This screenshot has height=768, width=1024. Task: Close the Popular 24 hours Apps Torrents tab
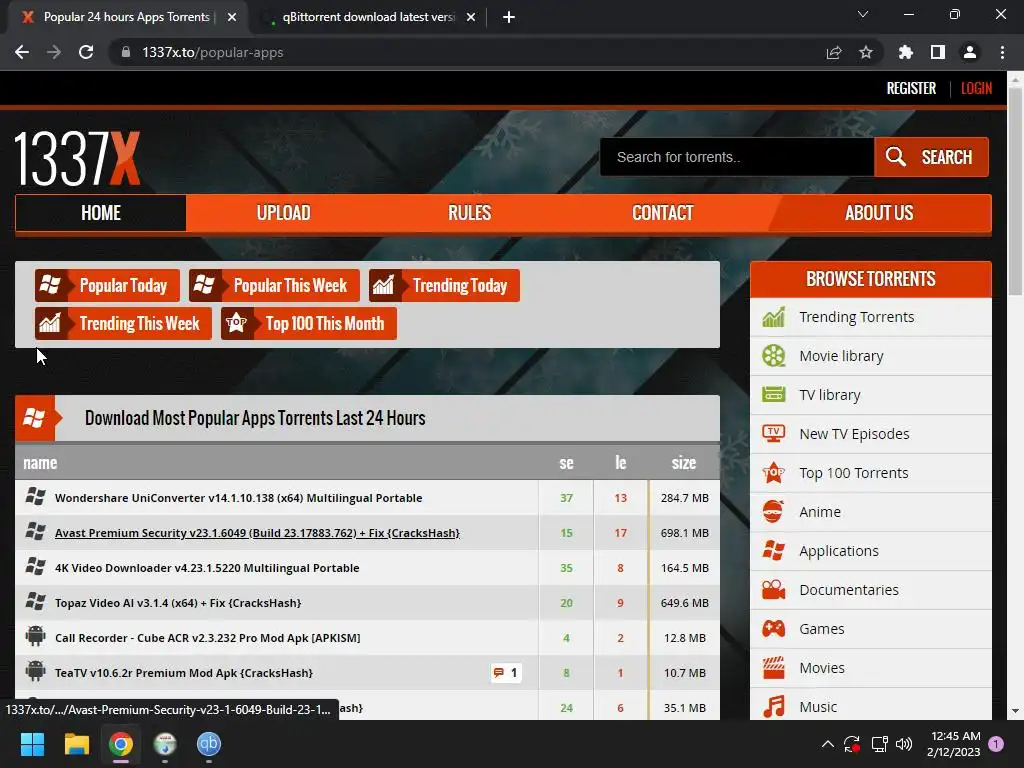(232, 18)
